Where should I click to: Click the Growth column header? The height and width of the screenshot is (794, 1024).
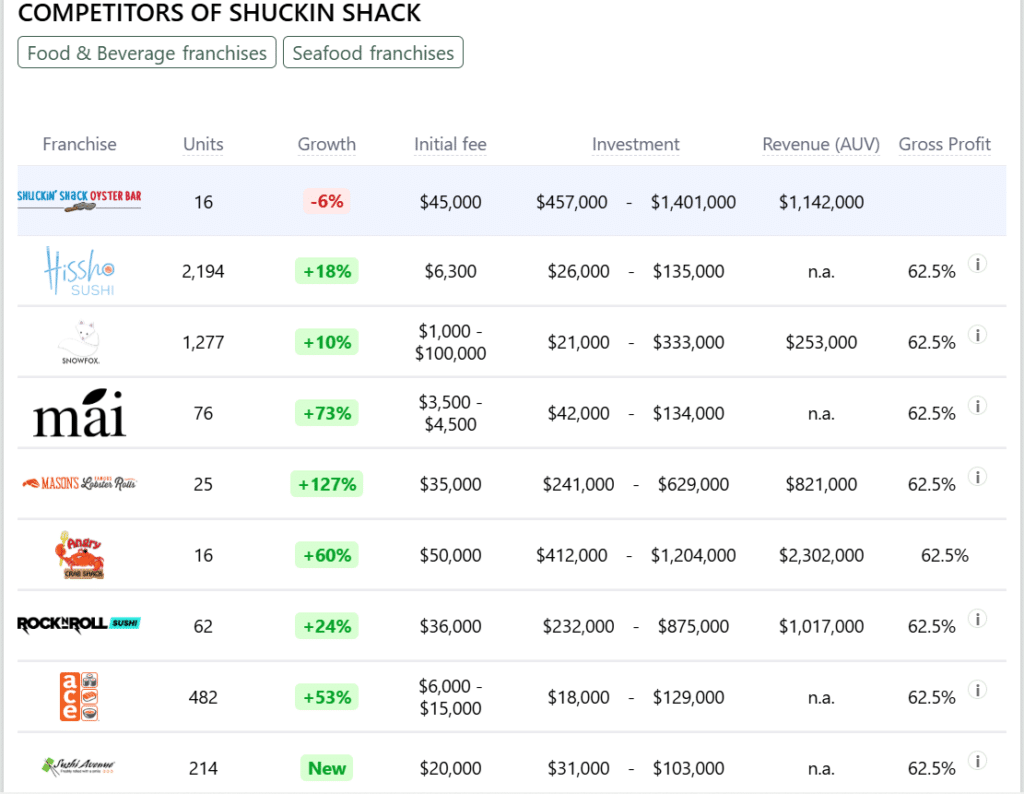(327, 144)
